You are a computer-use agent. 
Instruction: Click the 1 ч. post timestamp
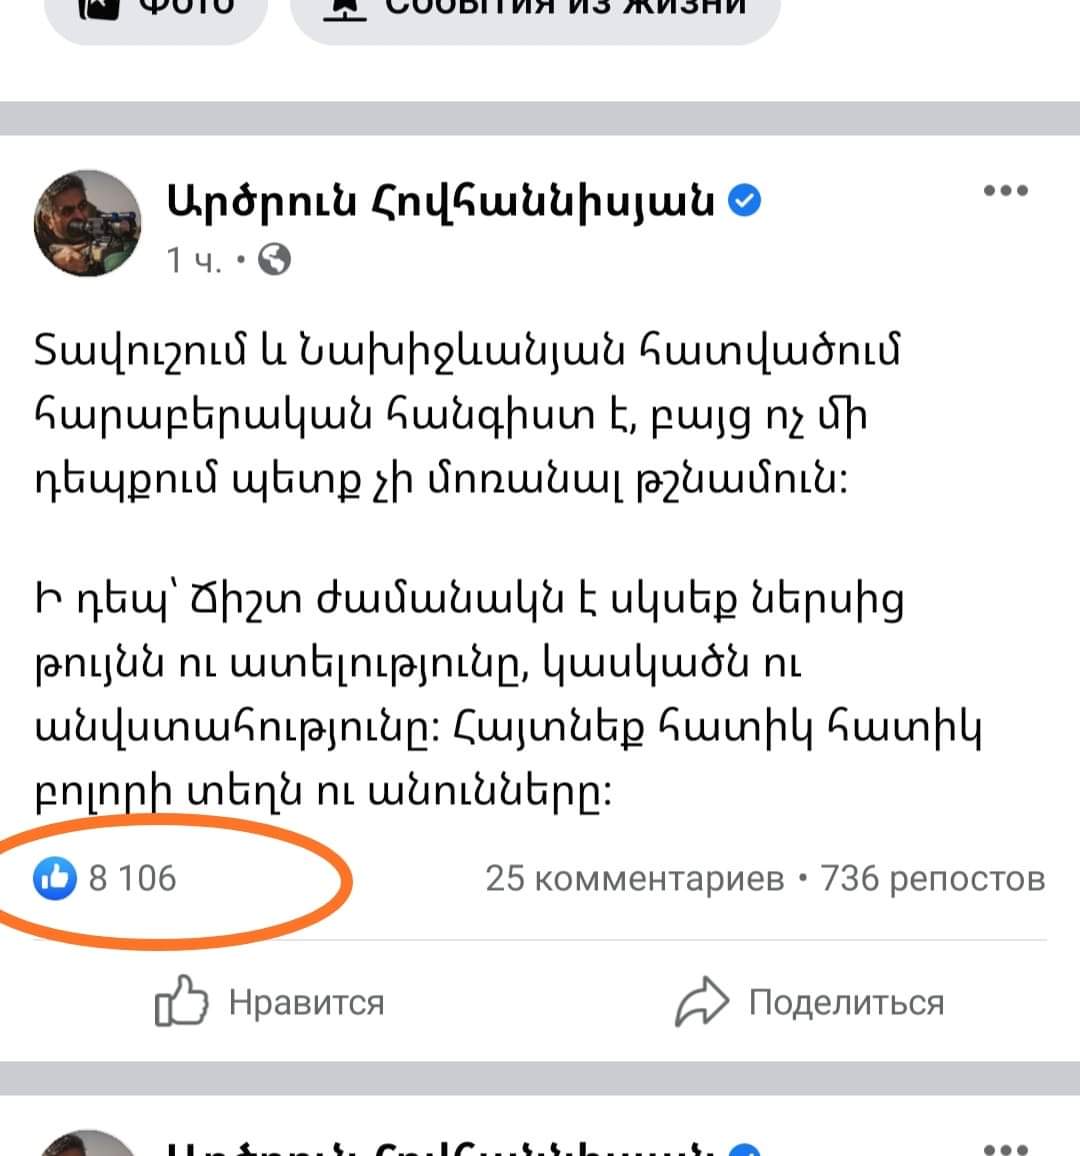[x=194, y=260]
